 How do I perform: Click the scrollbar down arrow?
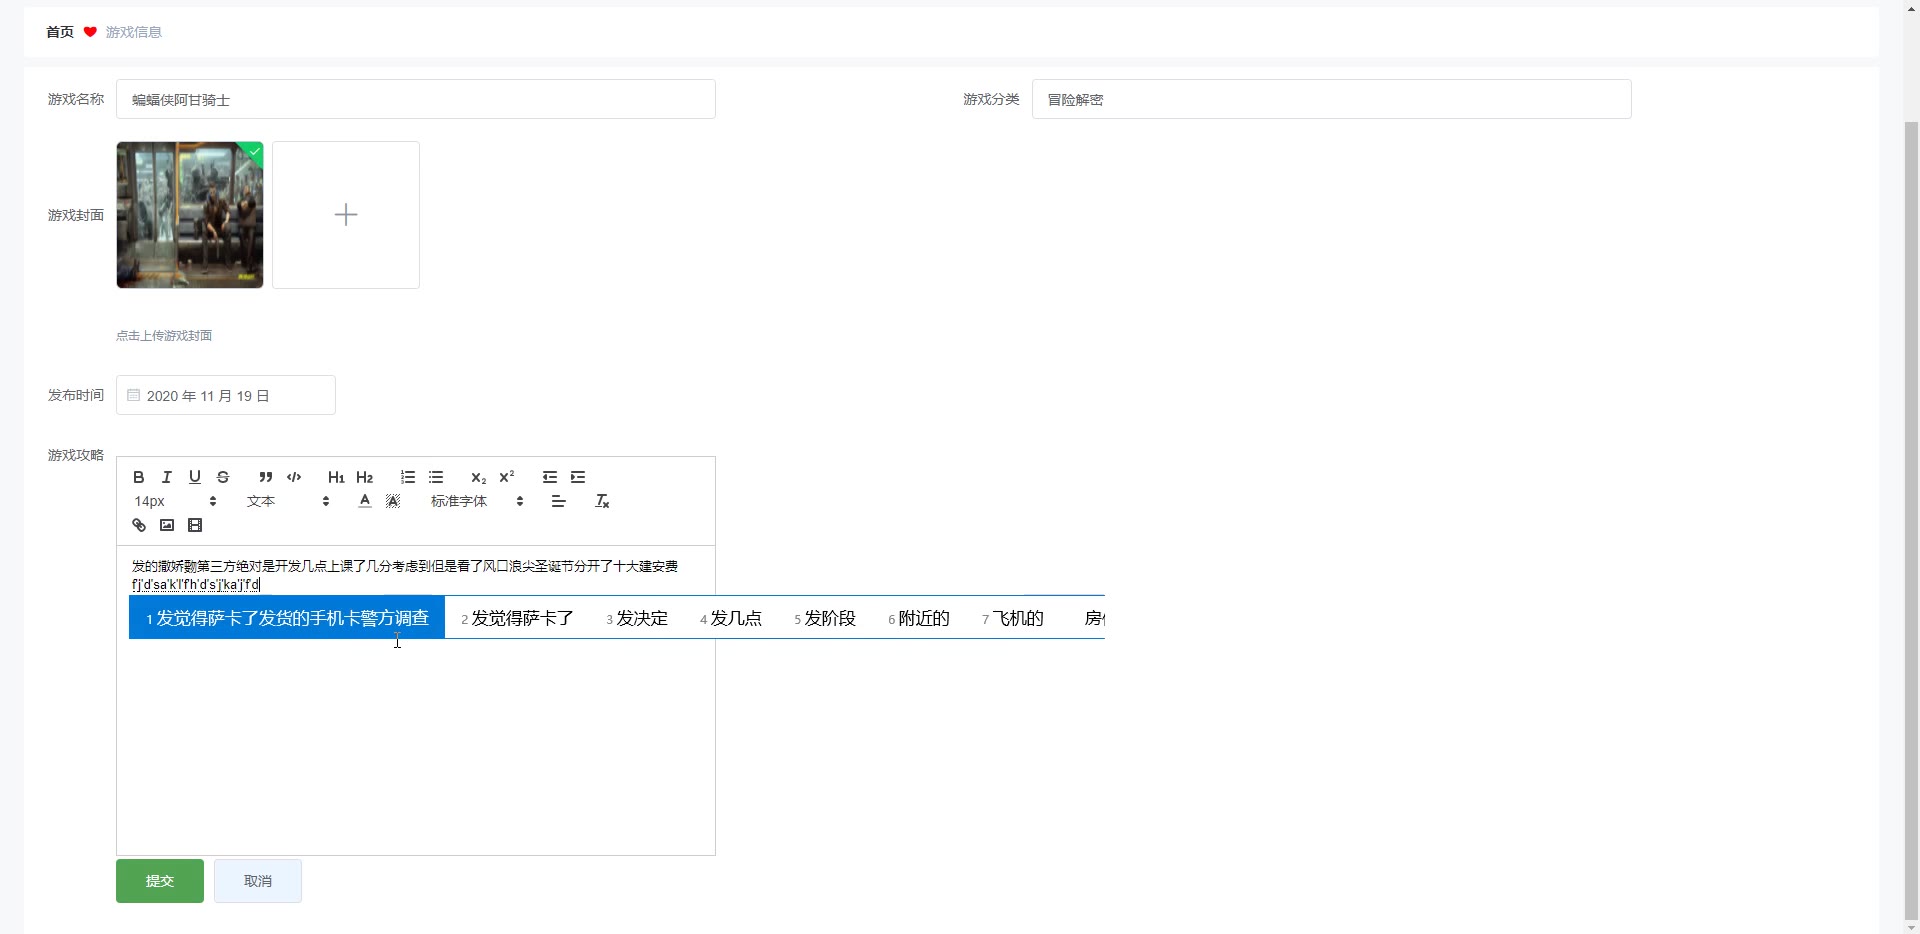[x=1911, y=927]
